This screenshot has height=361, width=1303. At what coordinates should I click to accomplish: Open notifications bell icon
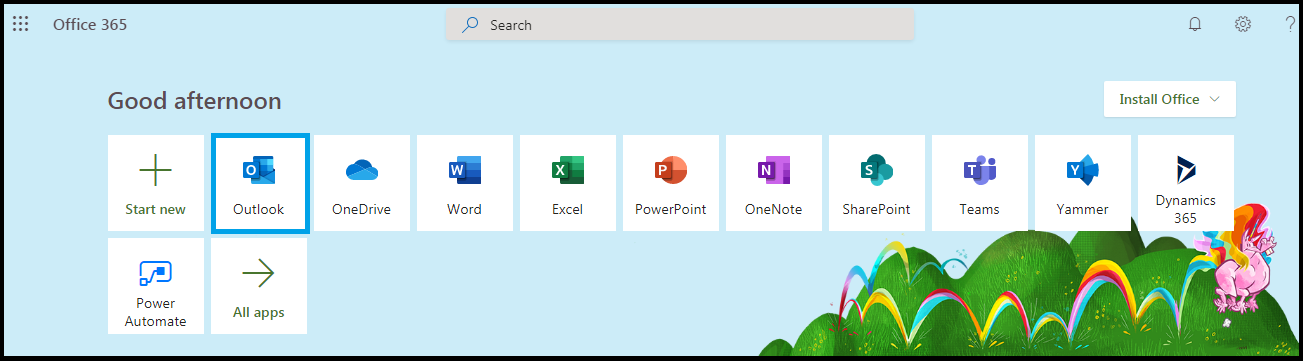(1194, 24)
